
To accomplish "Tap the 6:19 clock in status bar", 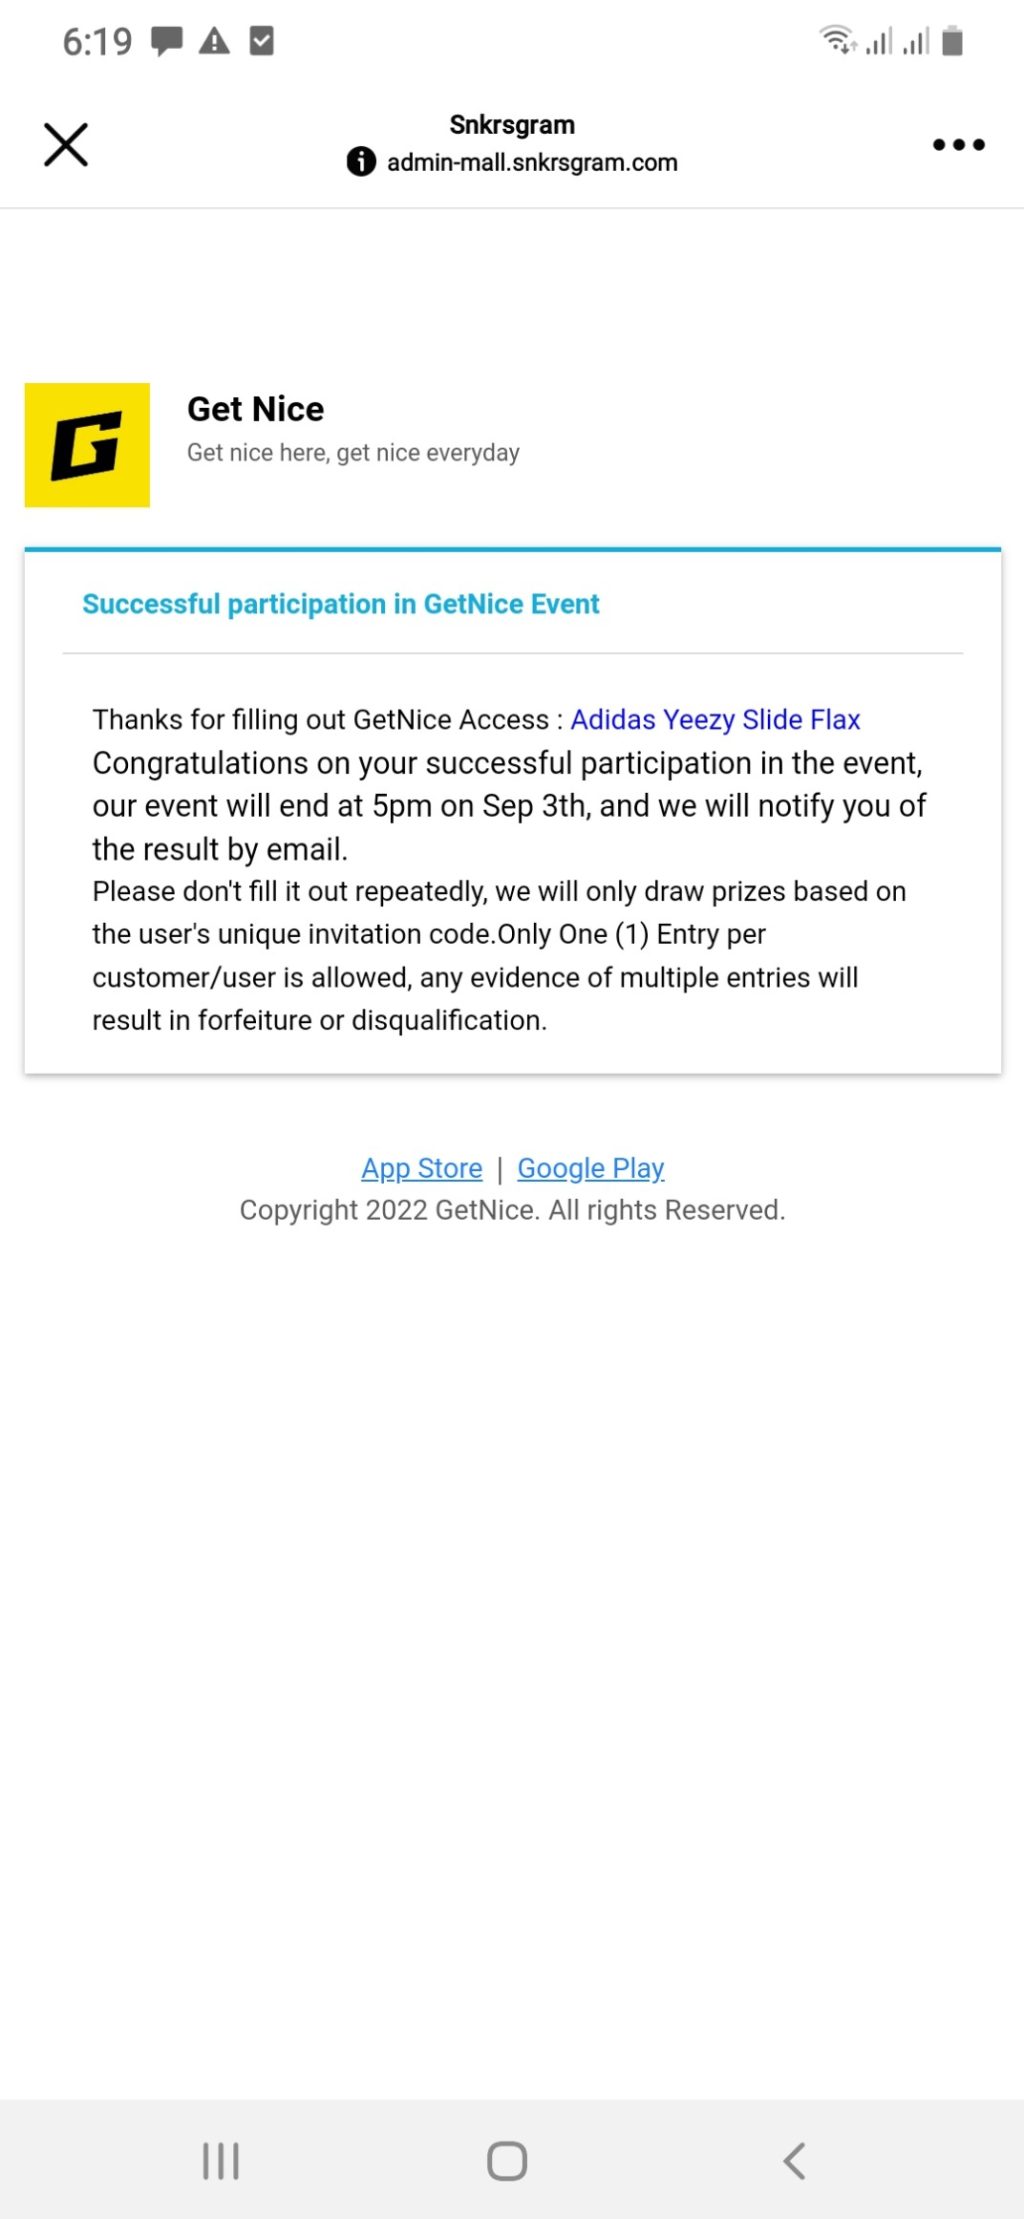I will pos(97,42).
